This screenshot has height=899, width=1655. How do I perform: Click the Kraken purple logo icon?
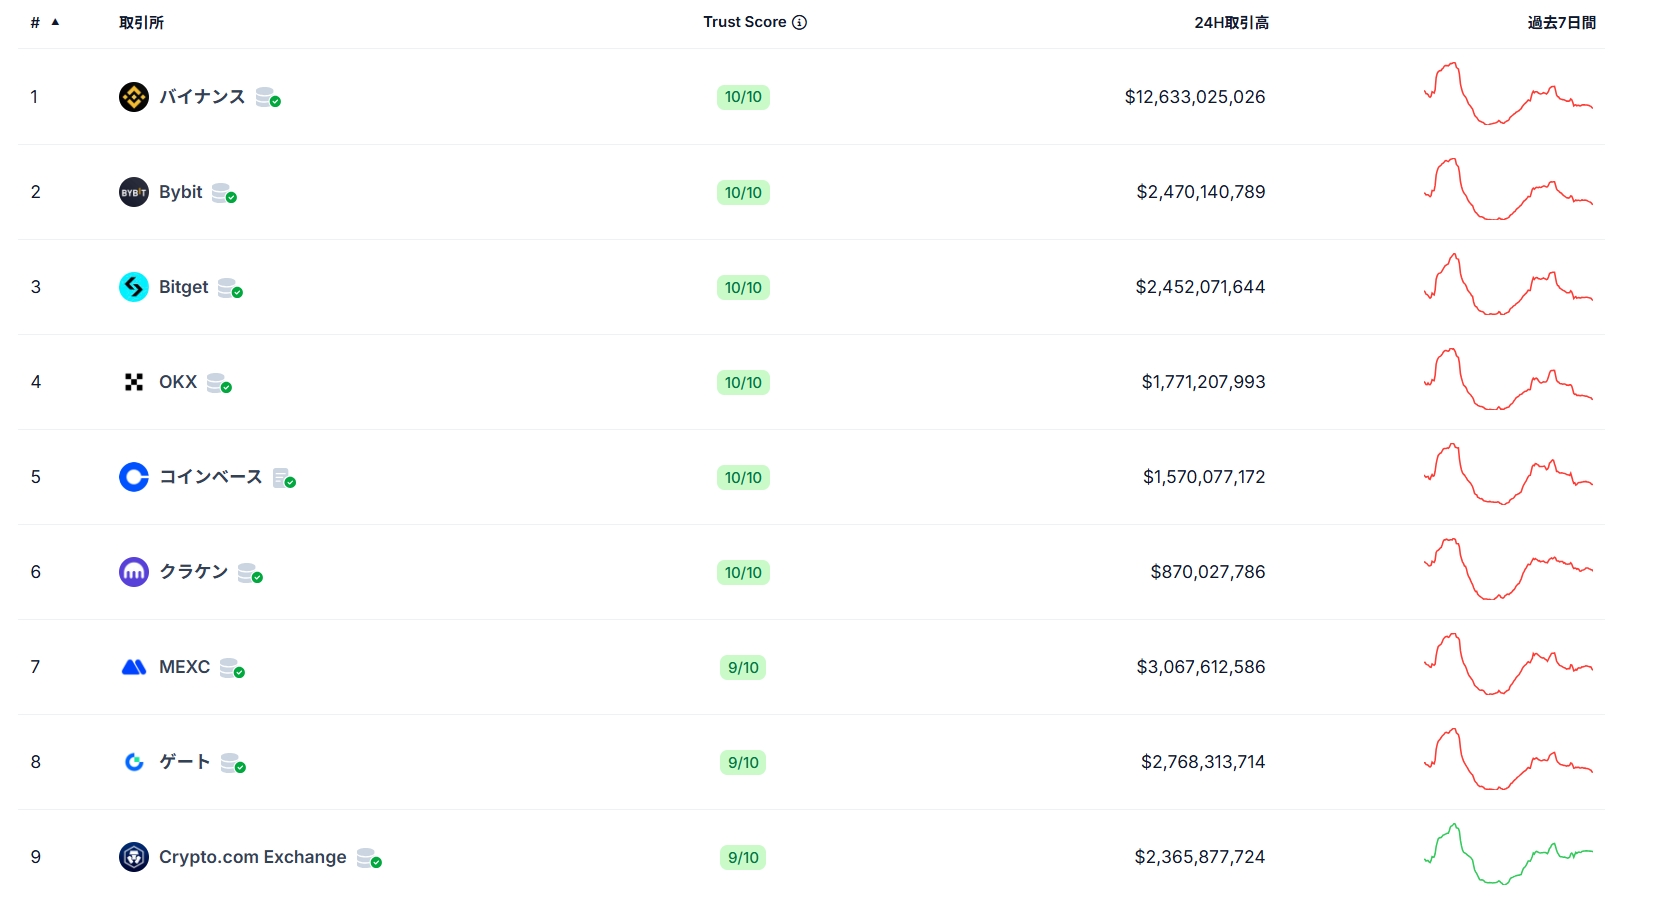tap(133, 572)
